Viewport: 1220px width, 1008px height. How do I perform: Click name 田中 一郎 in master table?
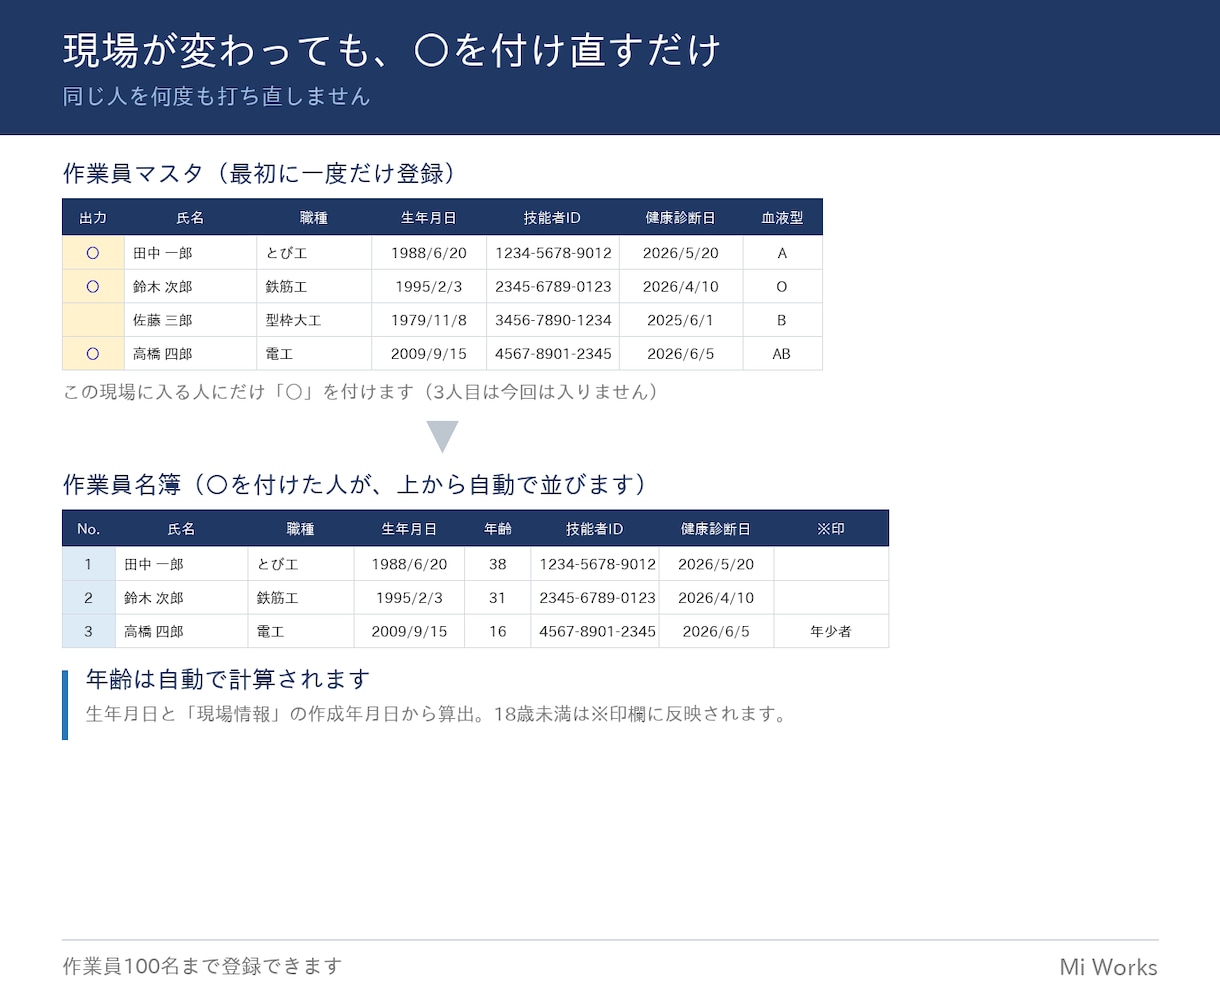162,253
